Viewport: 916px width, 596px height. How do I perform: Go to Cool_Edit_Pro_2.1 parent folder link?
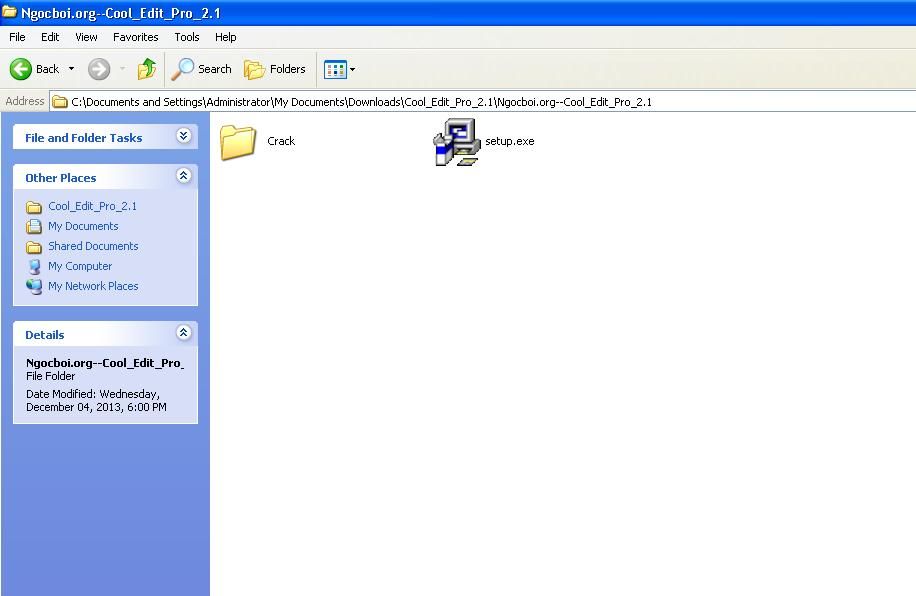tap(92, 206)
